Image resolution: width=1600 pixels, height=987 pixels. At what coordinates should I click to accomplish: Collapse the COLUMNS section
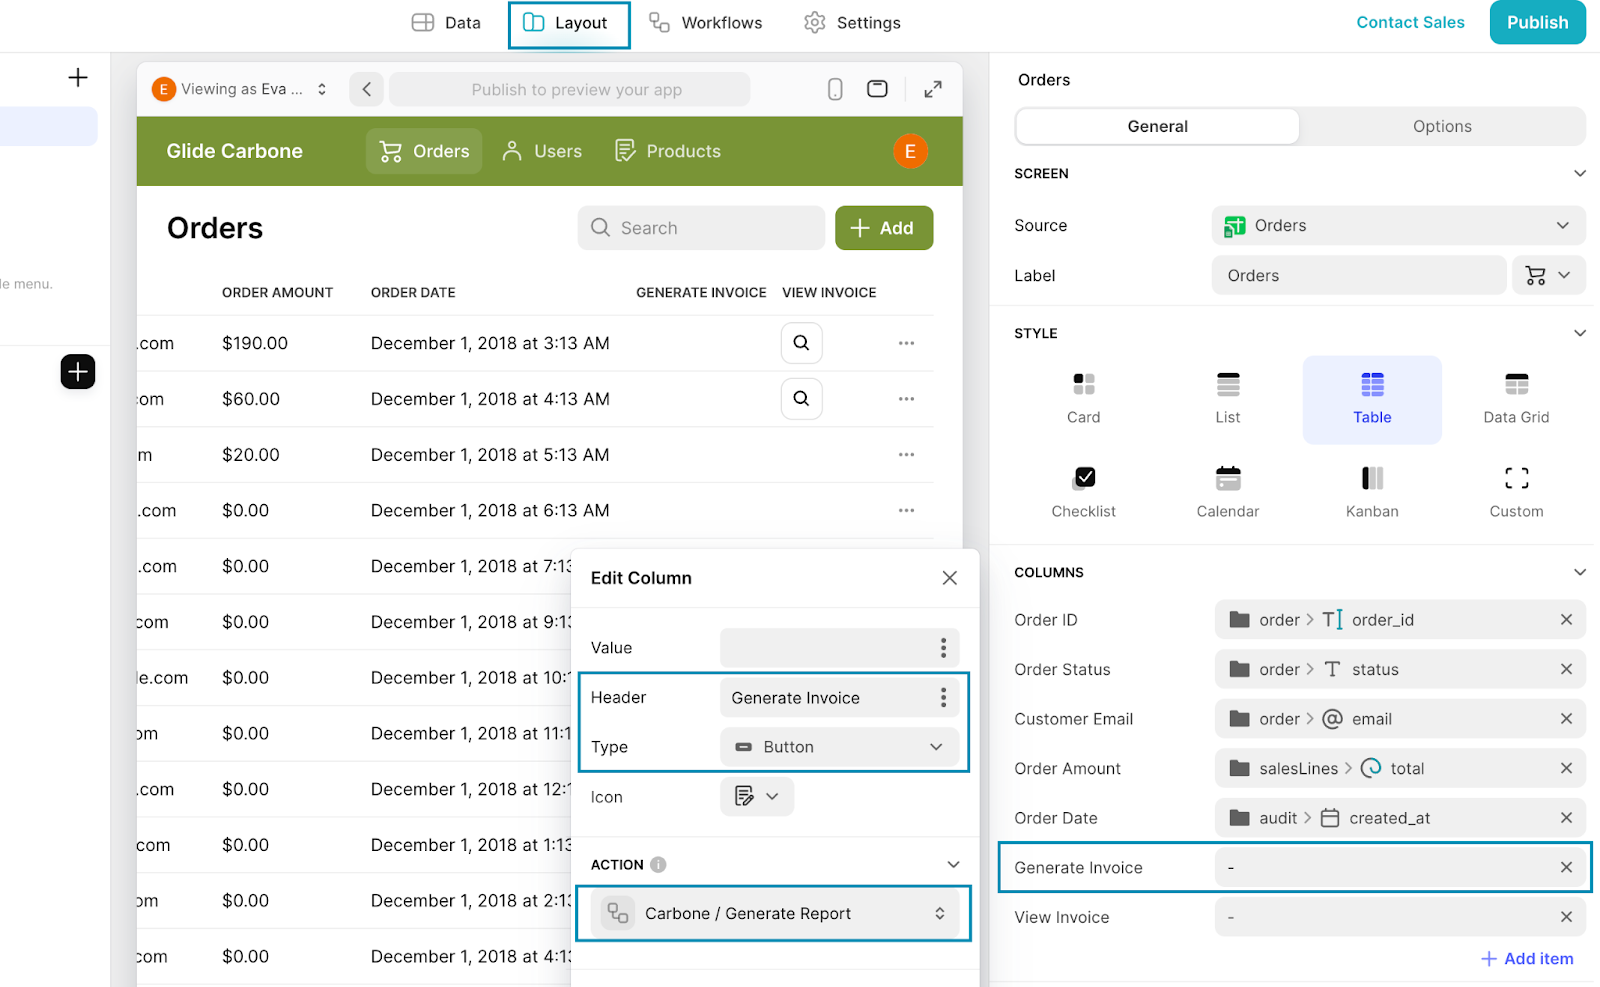pyautogui.click(x=1580, y=573)
